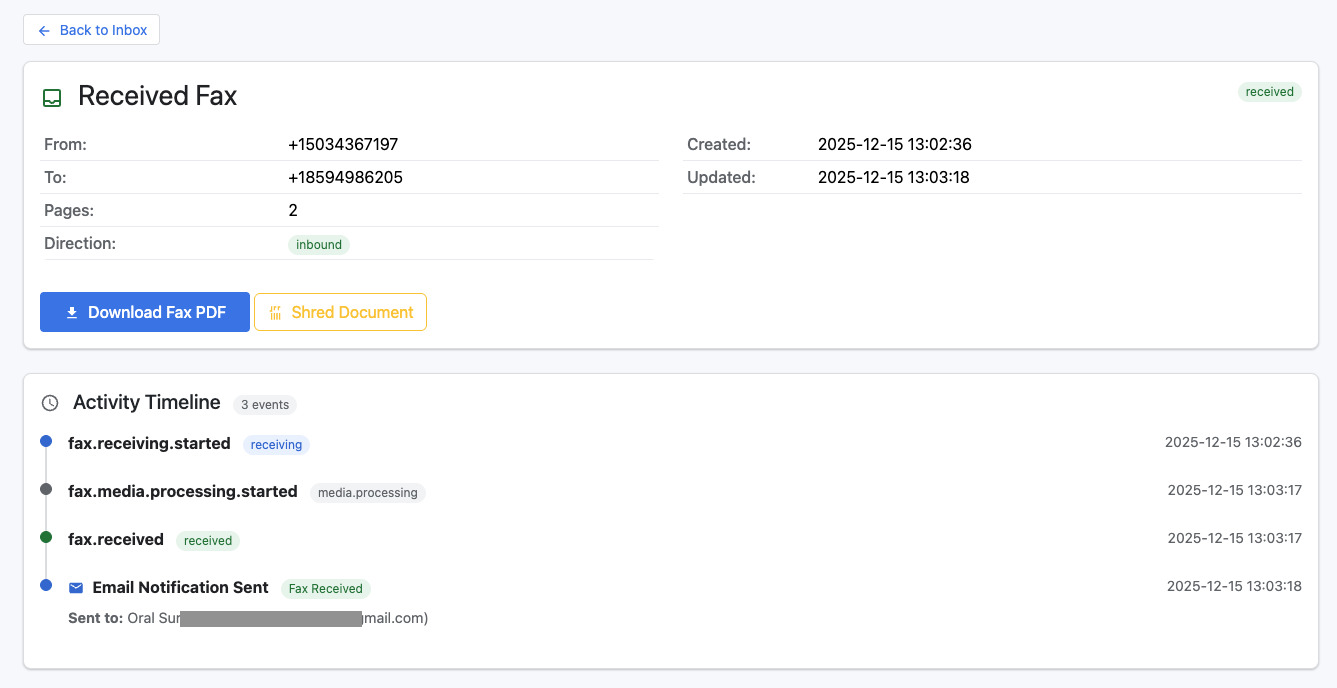Click the media.processing status tag

367,493
